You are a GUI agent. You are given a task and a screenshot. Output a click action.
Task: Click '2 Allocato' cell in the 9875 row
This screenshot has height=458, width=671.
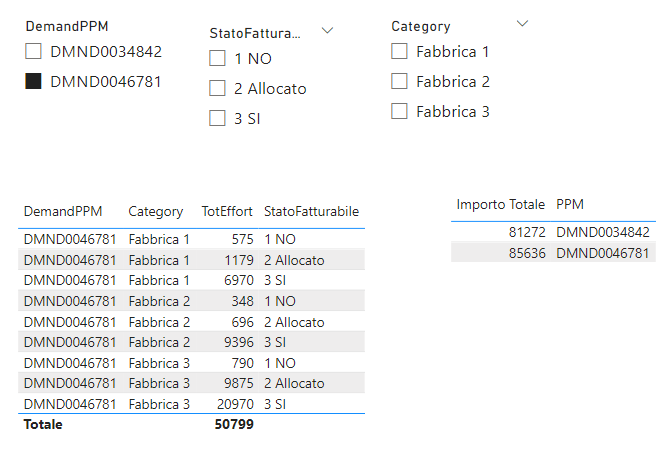[x=294, y=384]
